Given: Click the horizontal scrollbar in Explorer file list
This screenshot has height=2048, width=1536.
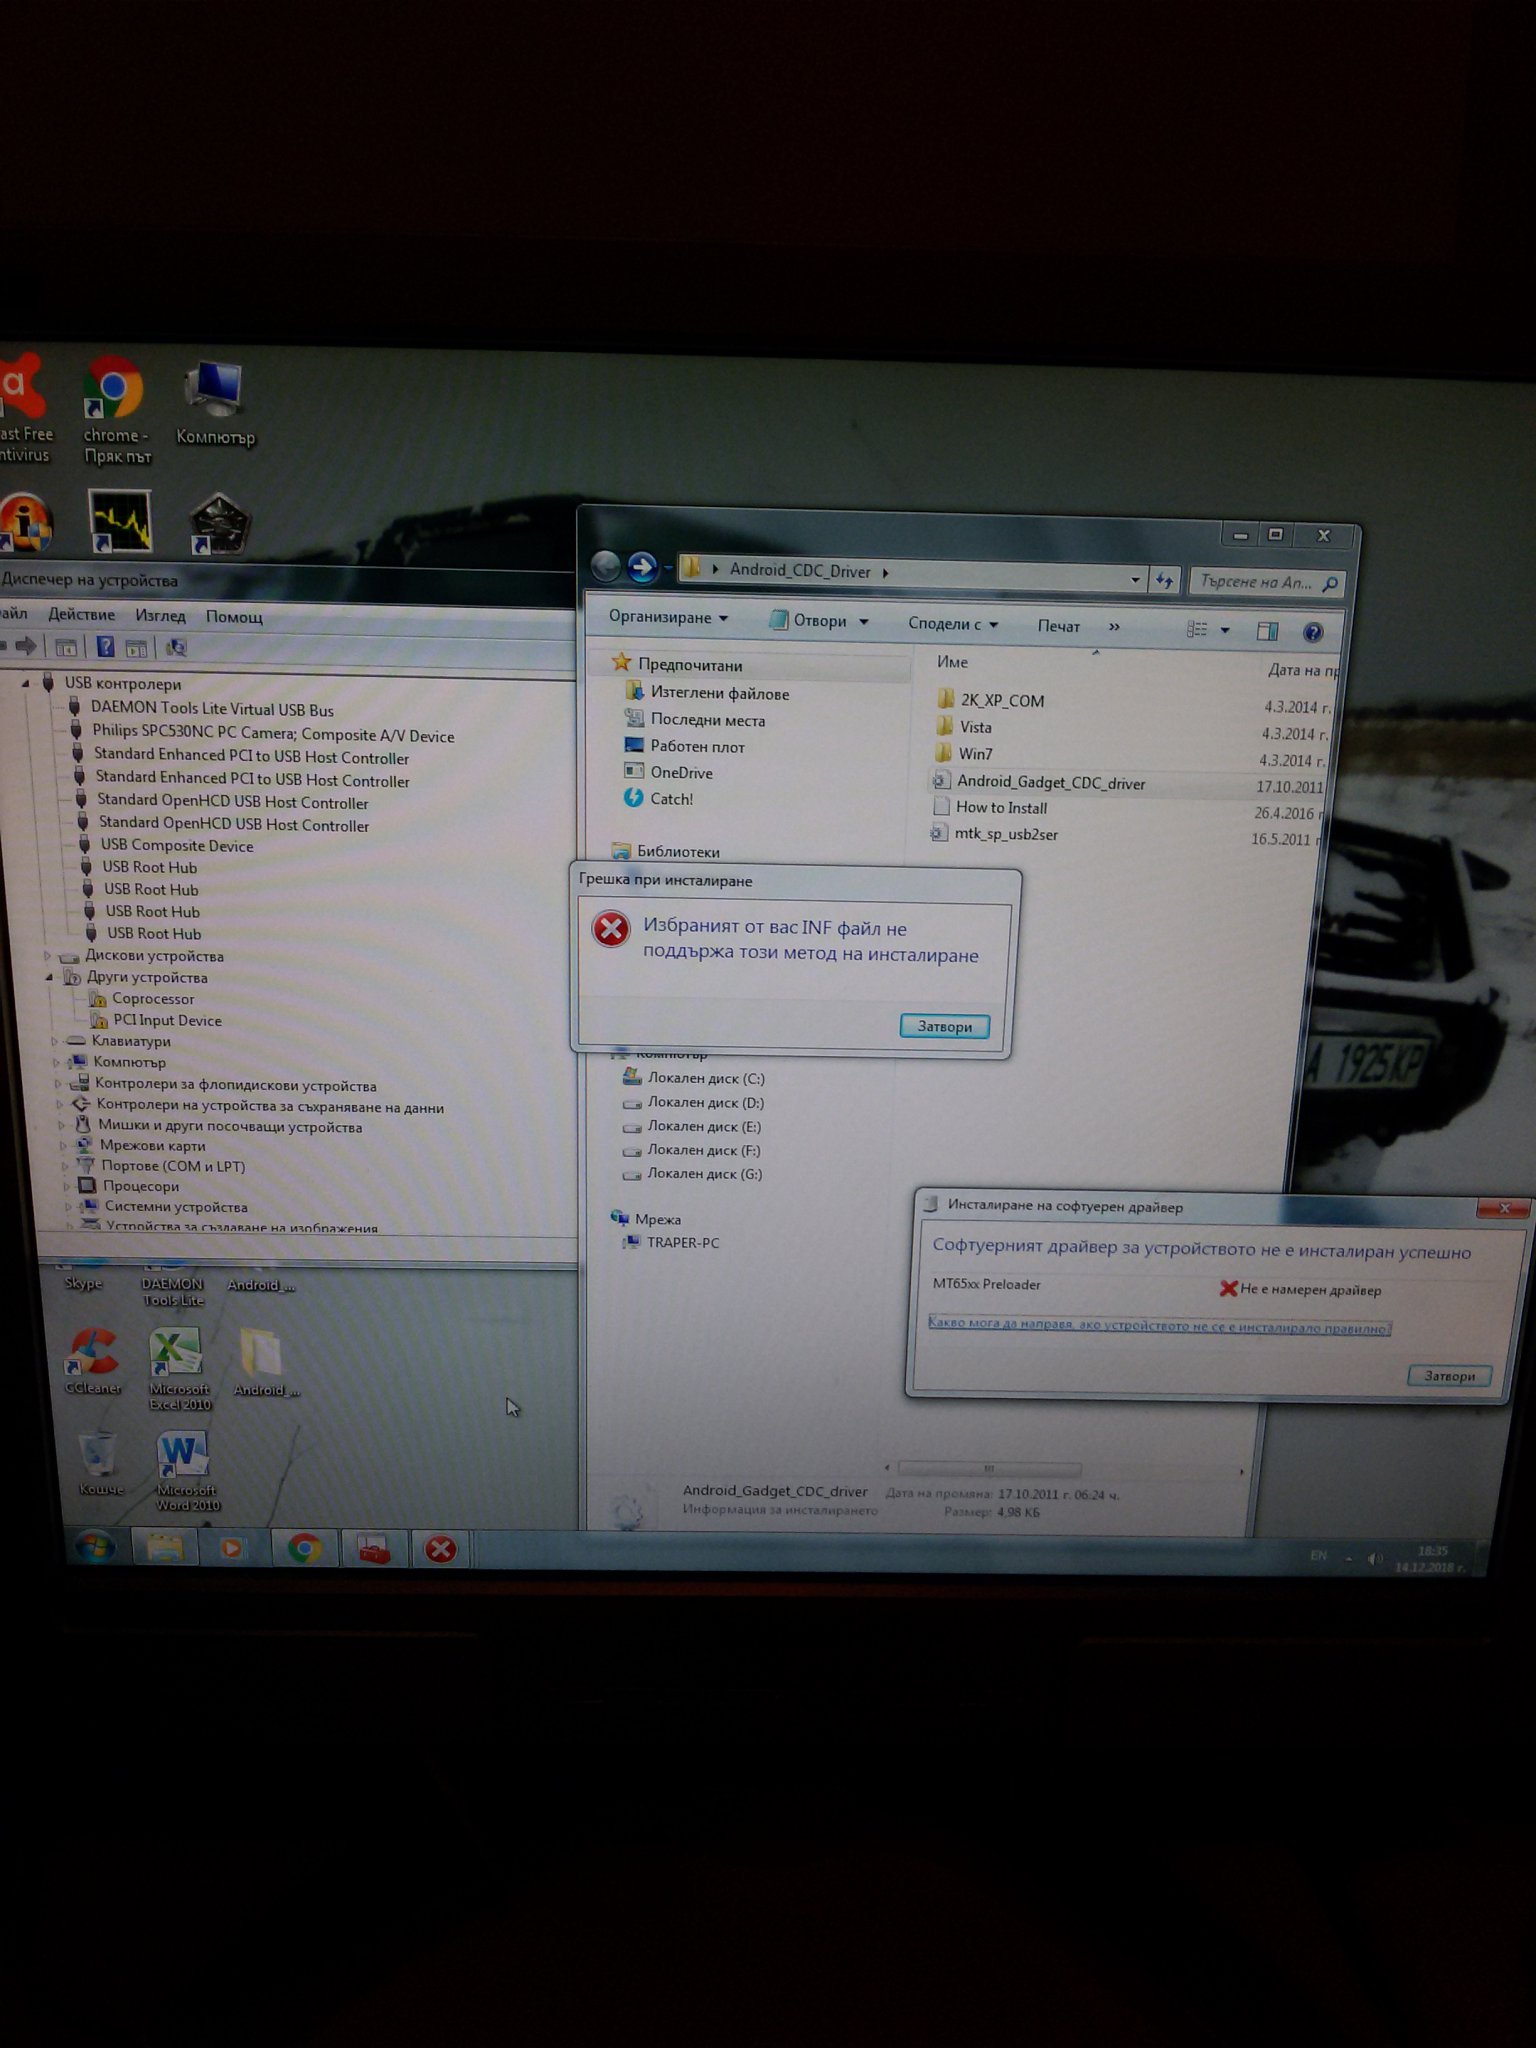Looking at the screenshot, I should (988, 1469).
